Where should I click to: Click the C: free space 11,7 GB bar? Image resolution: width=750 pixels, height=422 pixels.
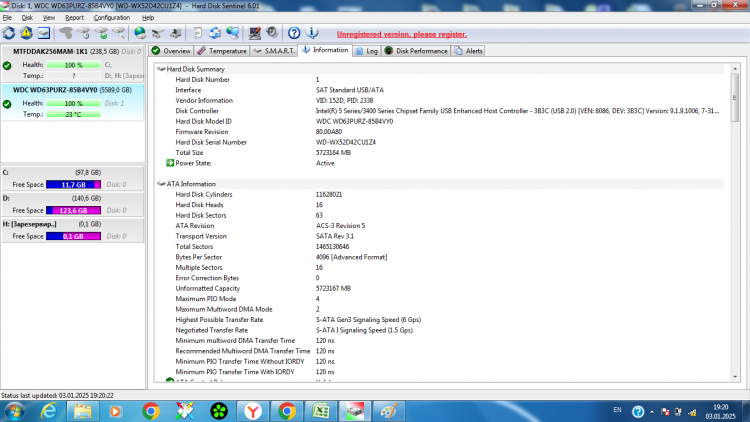tap(74, 185)
